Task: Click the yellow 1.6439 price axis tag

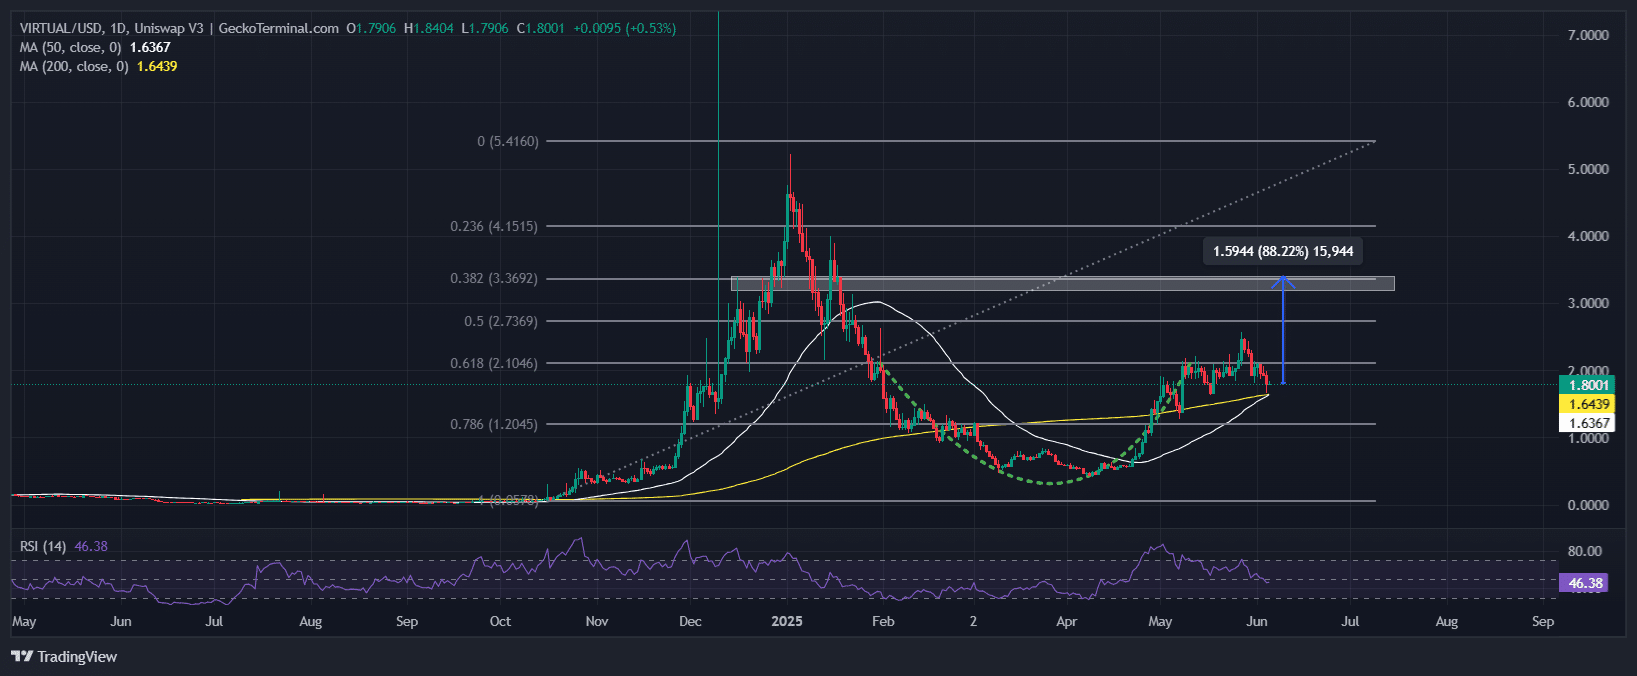Action: tap(1587, 404)
